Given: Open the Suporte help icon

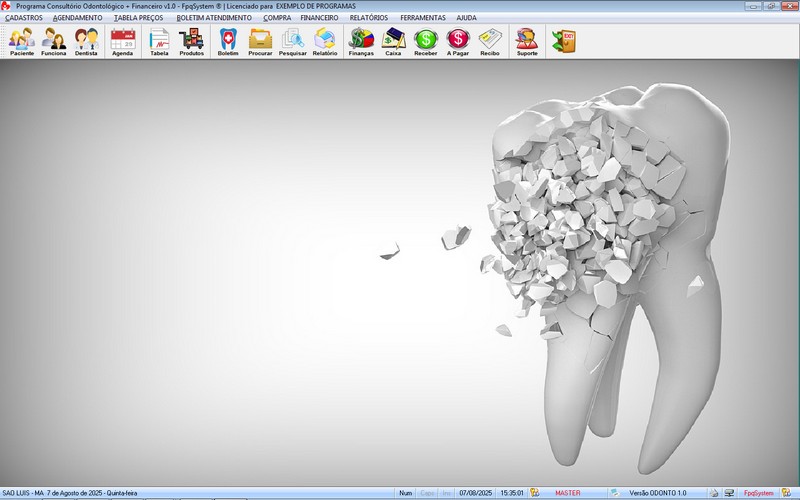Looking at the screenshot, I should tap(526, 40).
